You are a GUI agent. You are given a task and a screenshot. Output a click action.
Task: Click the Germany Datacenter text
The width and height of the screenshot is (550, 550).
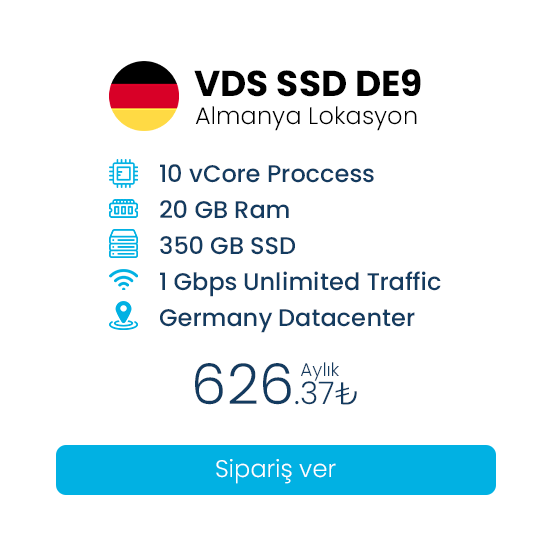[x=287, y=319]
